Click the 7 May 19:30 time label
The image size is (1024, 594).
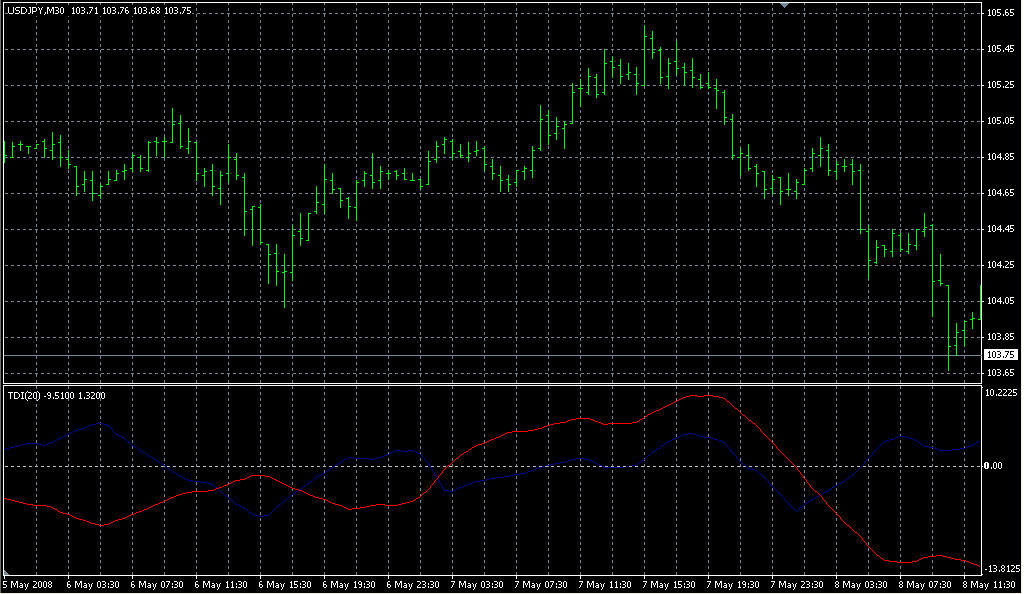[736, 584]
